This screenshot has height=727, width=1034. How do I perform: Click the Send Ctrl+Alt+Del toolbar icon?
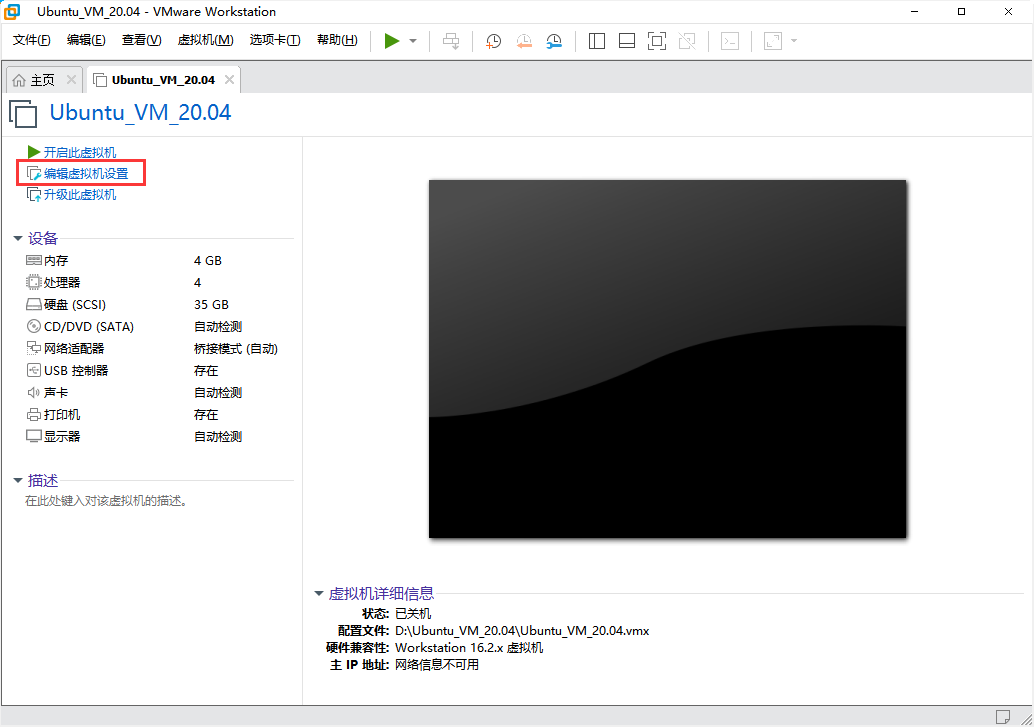[x=451, y=41]
